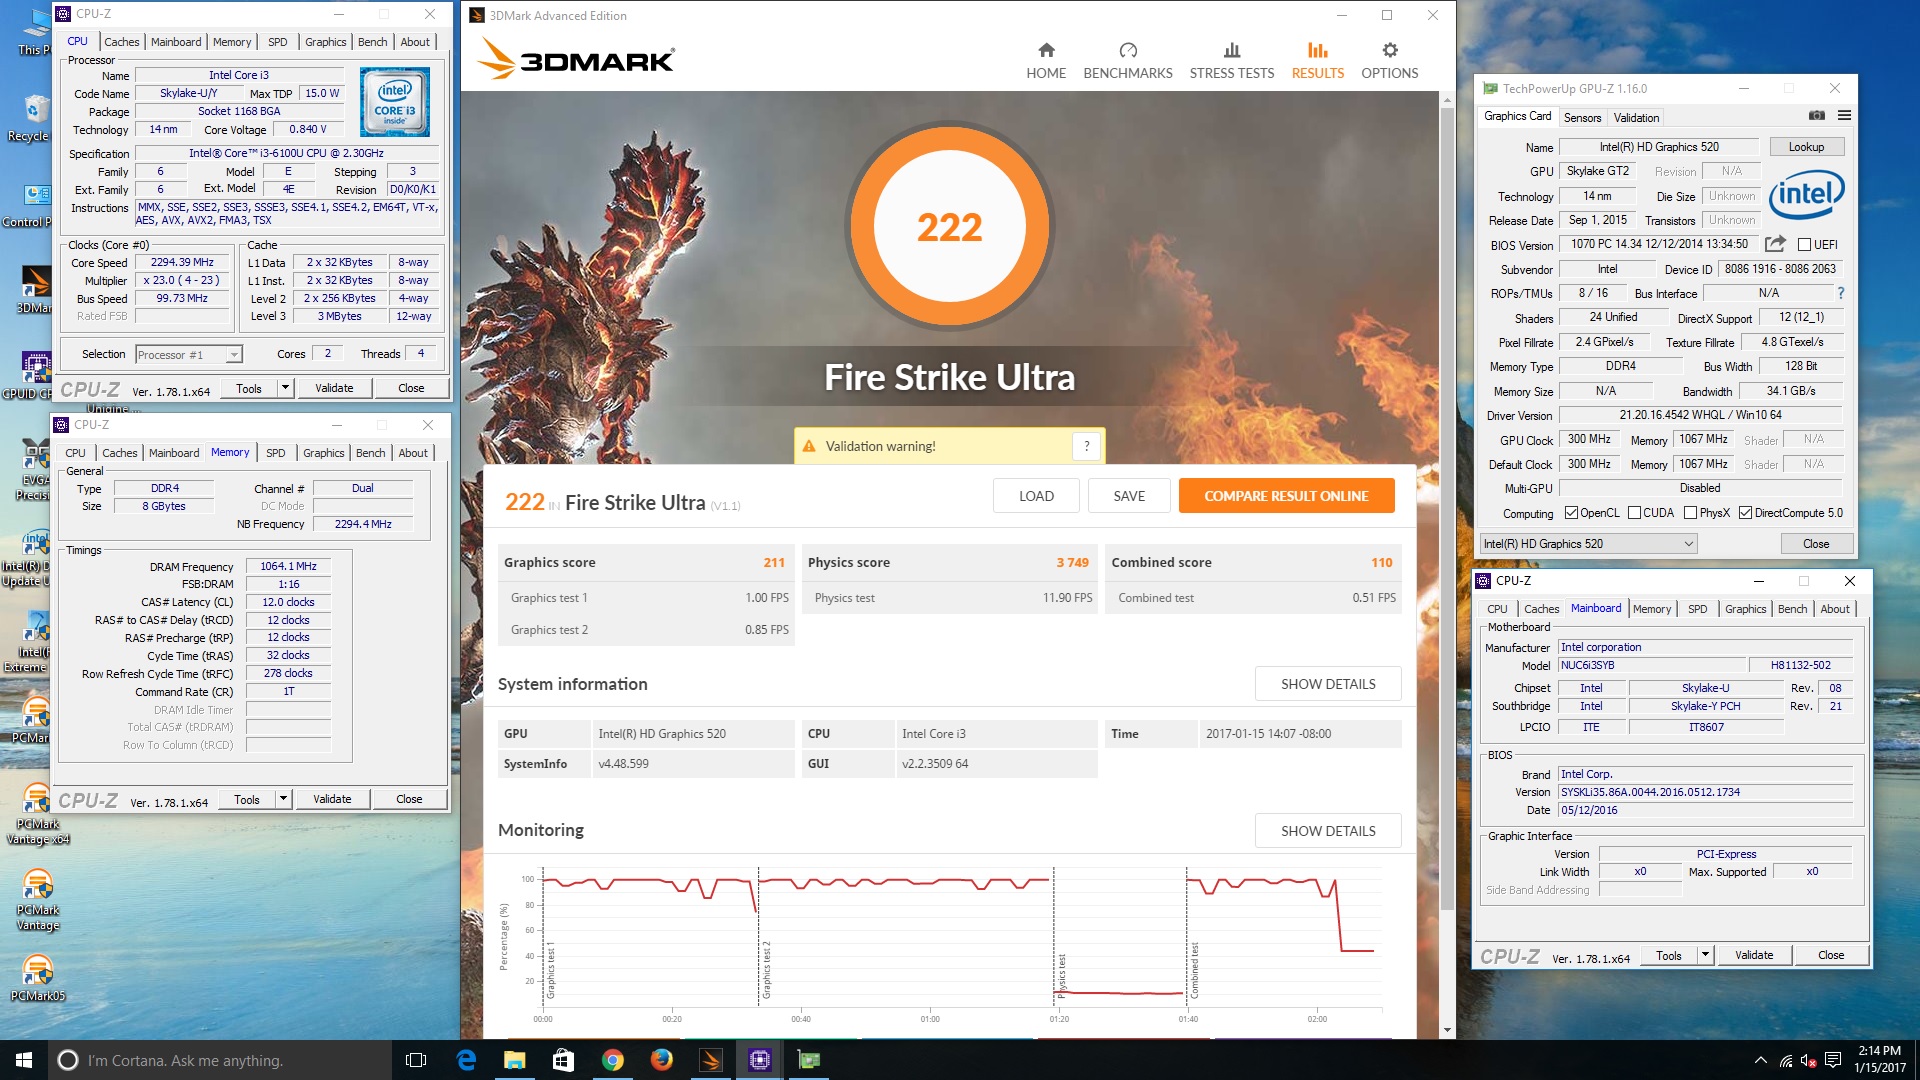The height and width of the screenshot is (1080, 1920).
Task: Click Load button in 3DMark
Action: pos(1036,496)
